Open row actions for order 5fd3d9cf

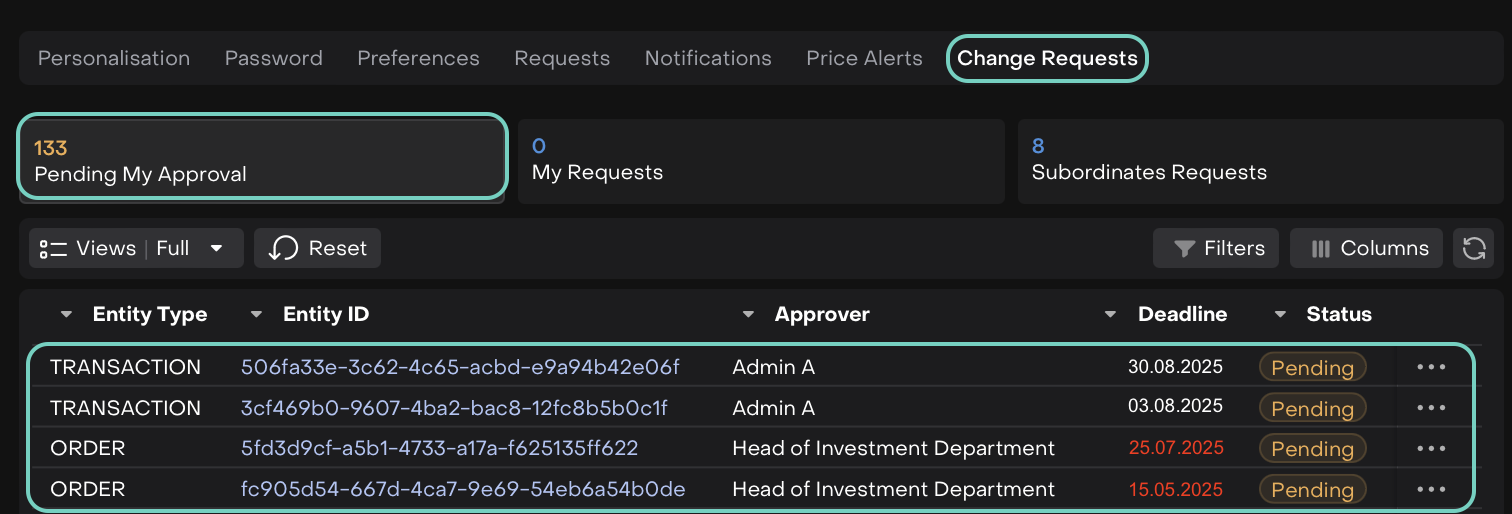click(1431, 449)
